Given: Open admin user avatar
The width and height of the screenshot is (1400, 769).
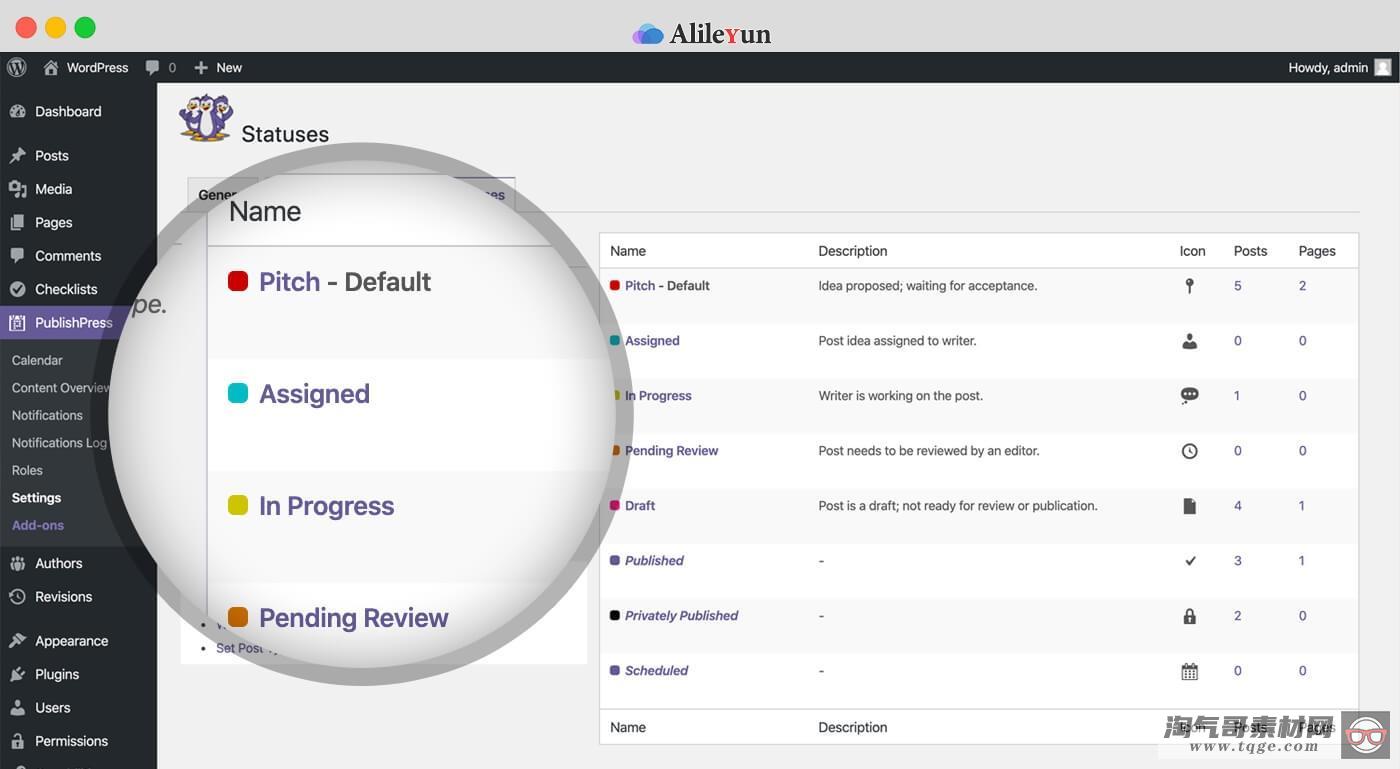Looking at the screenshot, I should pyautogui.click(x=1383, y=67).
